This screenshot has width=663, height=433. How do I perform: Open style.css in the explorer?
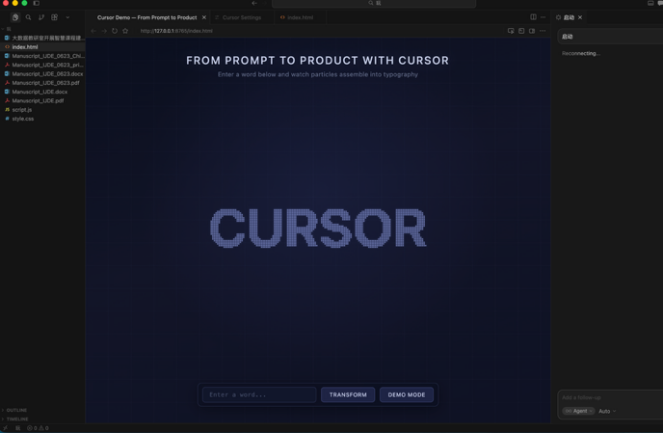pyautogui.click(x=43, y=119)
